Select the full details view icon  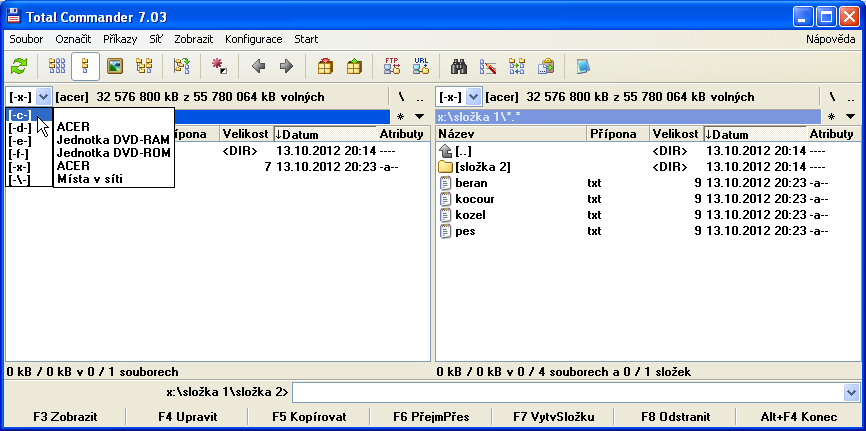[86, 67]
